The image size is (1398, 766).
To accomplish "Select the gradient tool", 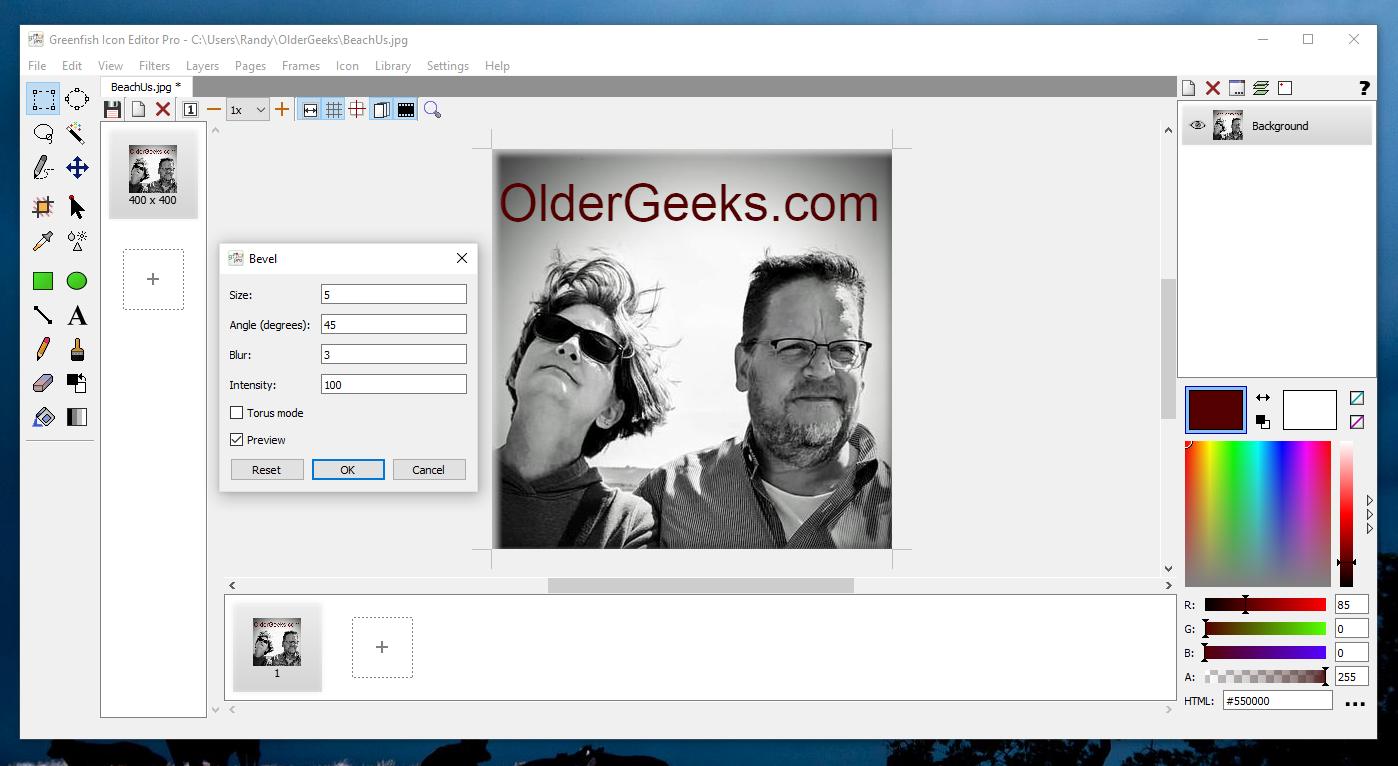I will (77, 417).
